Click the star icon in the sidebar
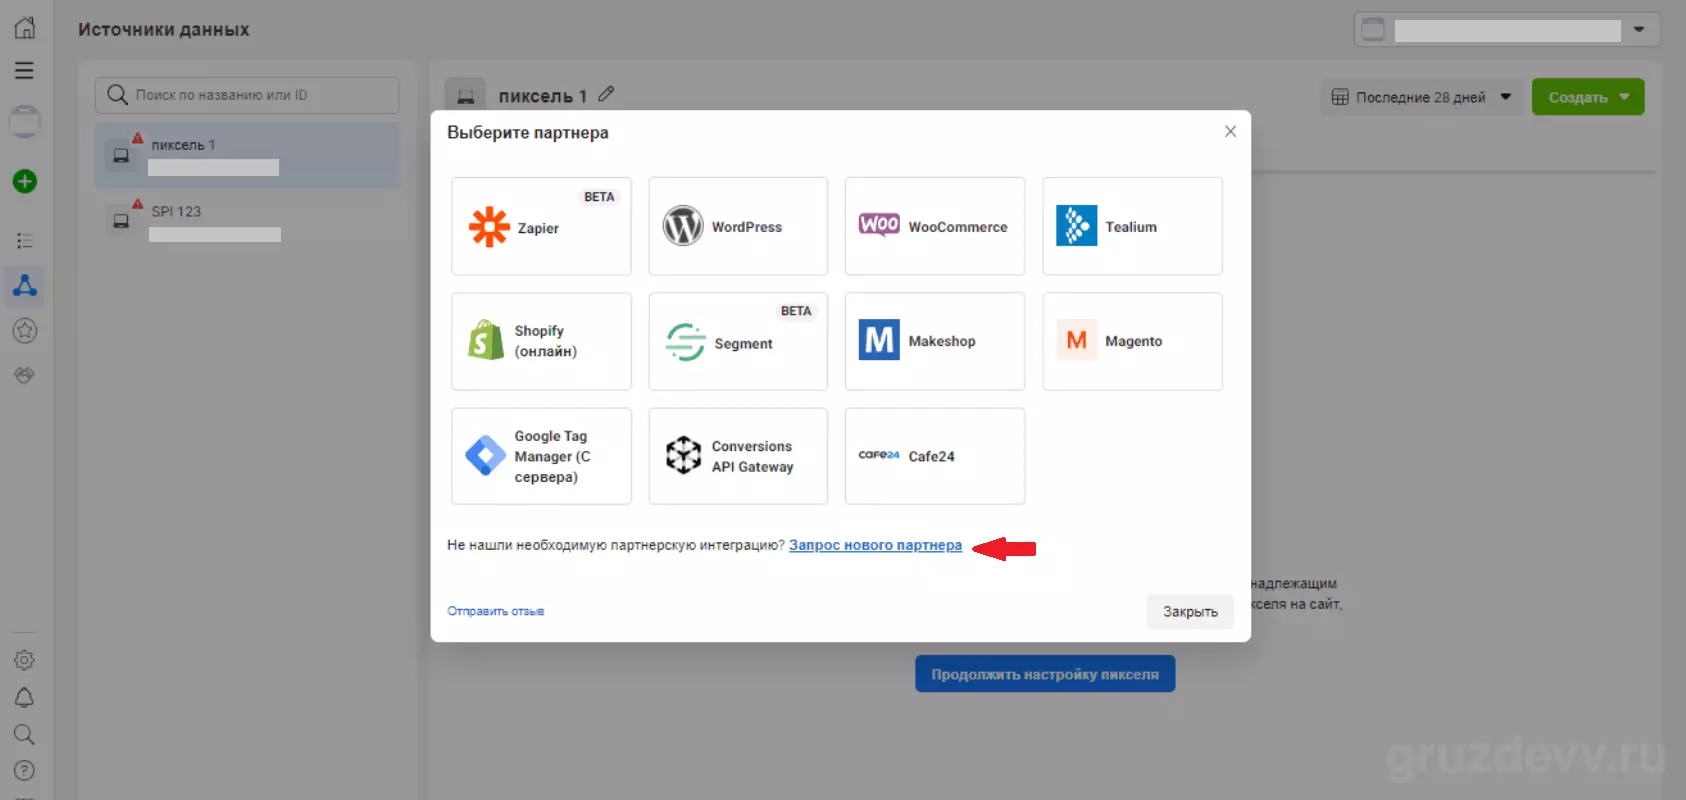The height and width of the screenshot is (800, 1686). point(25,331)
